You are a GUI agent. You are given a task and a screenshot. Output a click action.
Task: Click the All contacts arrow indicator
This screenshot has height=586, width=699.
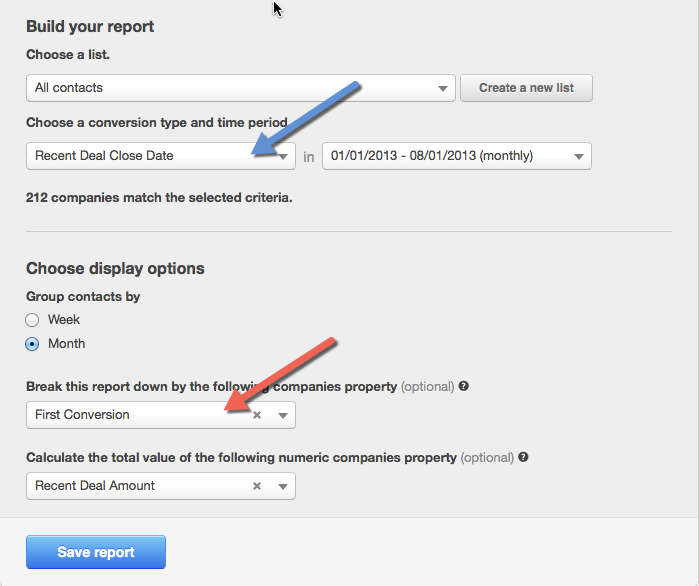pos(443,88)
